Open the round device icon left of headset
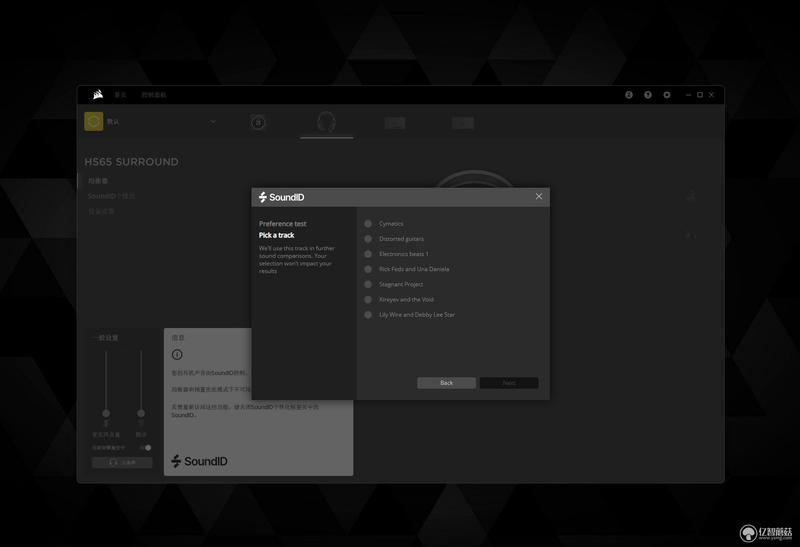The width and height of the screenshot is (800, 547). (258, 122)
